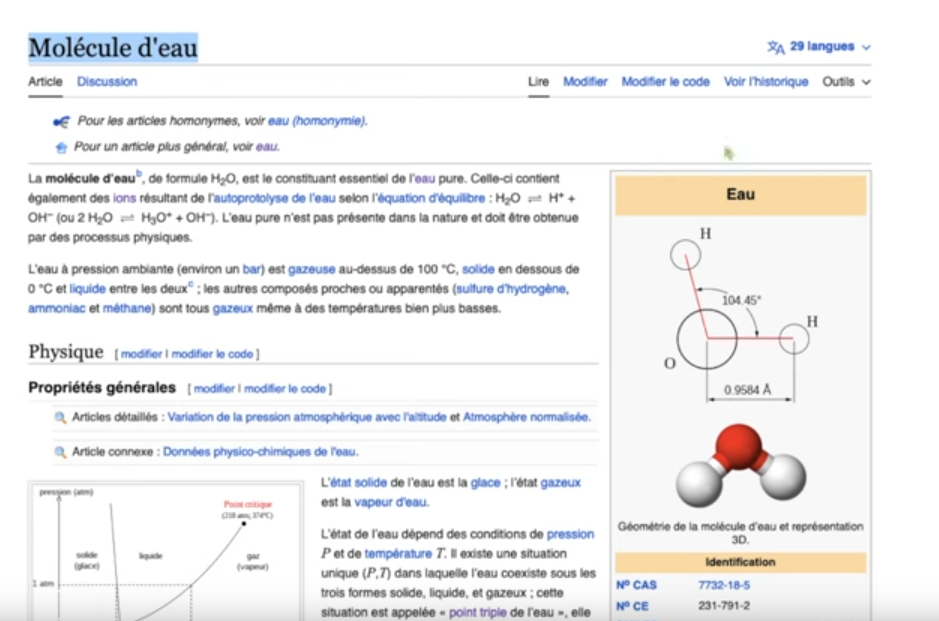Image resolution: width=939 pixels, height=621 pixels.
Task: Click the general article icon beside 'voir eau'
Action: [61, 147]
